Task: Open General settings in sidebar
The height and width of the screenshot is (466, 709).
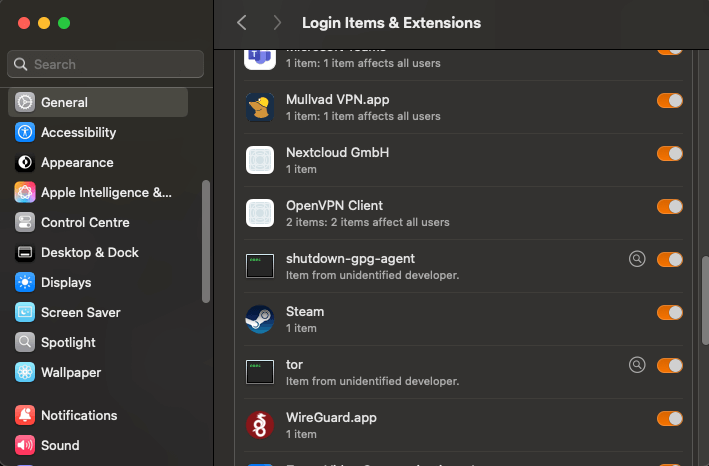Action: tap(98, 102)
